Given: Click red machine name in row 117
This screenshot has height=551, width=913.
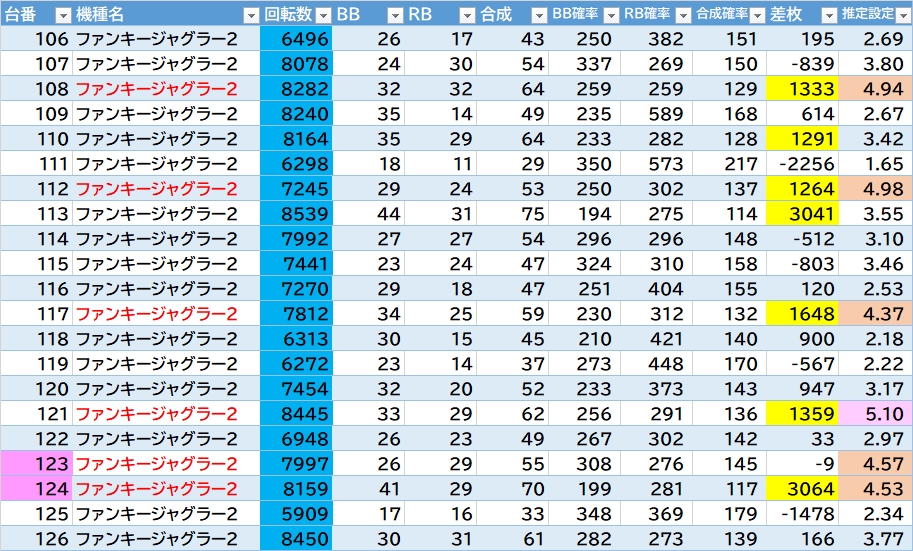Looking at the screenshot, I should 157,314.
